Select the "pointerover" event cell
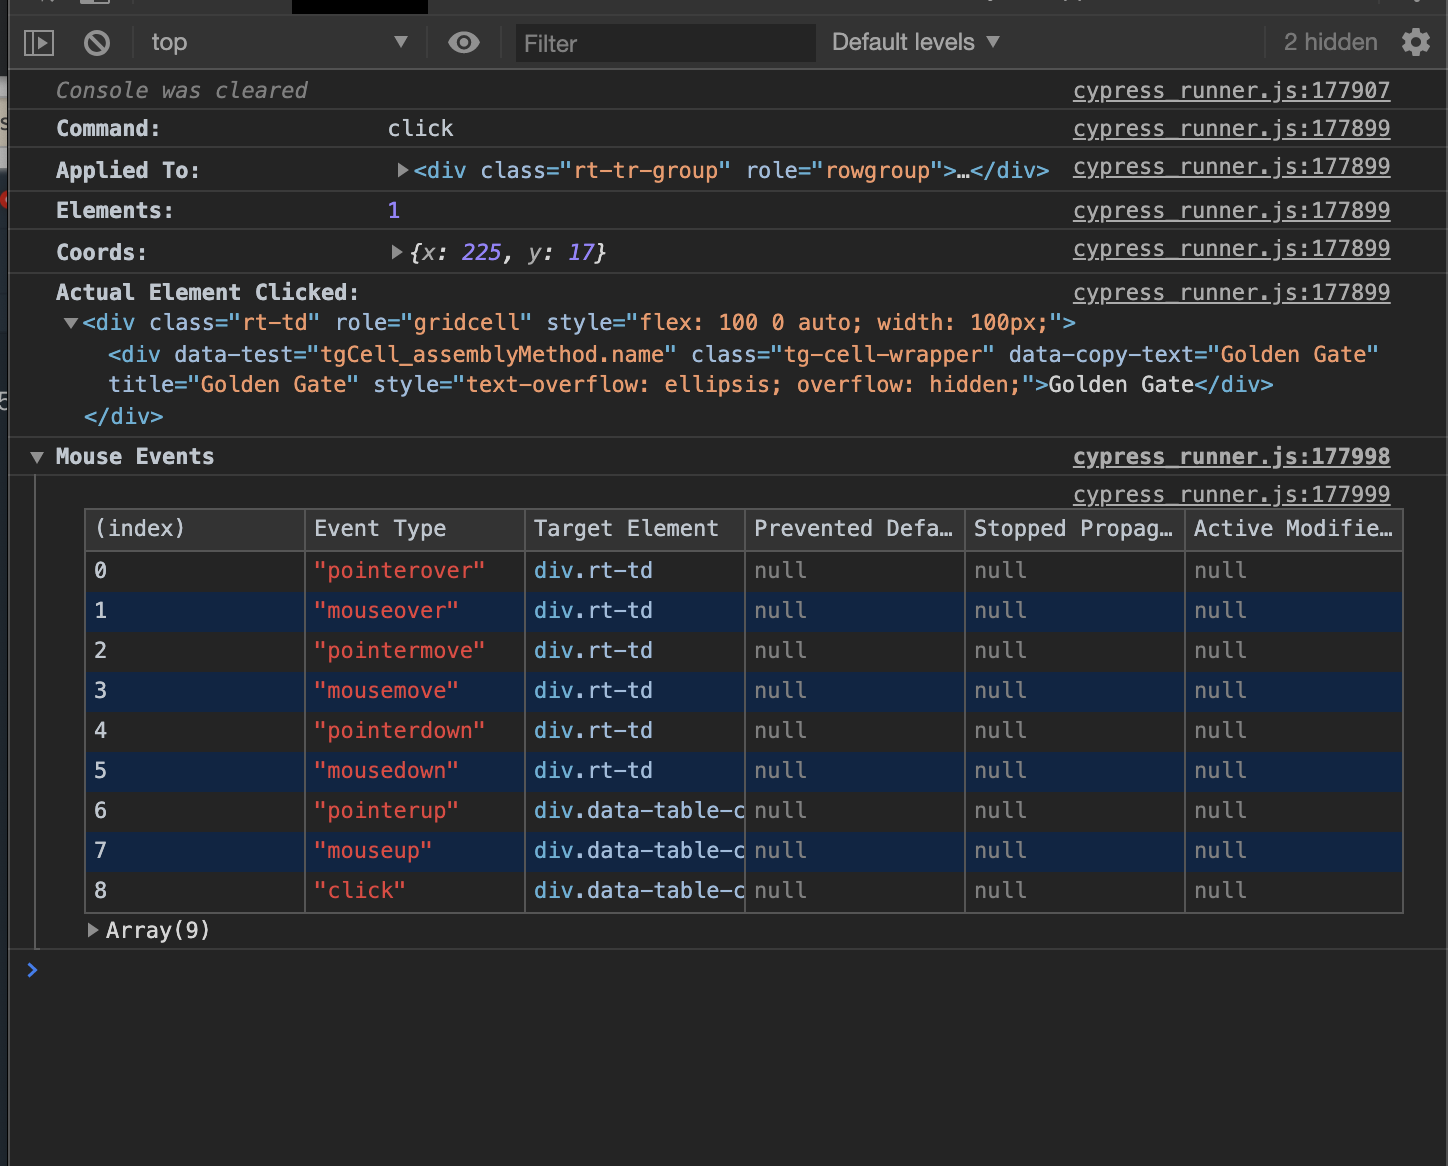 click(415, 571)
